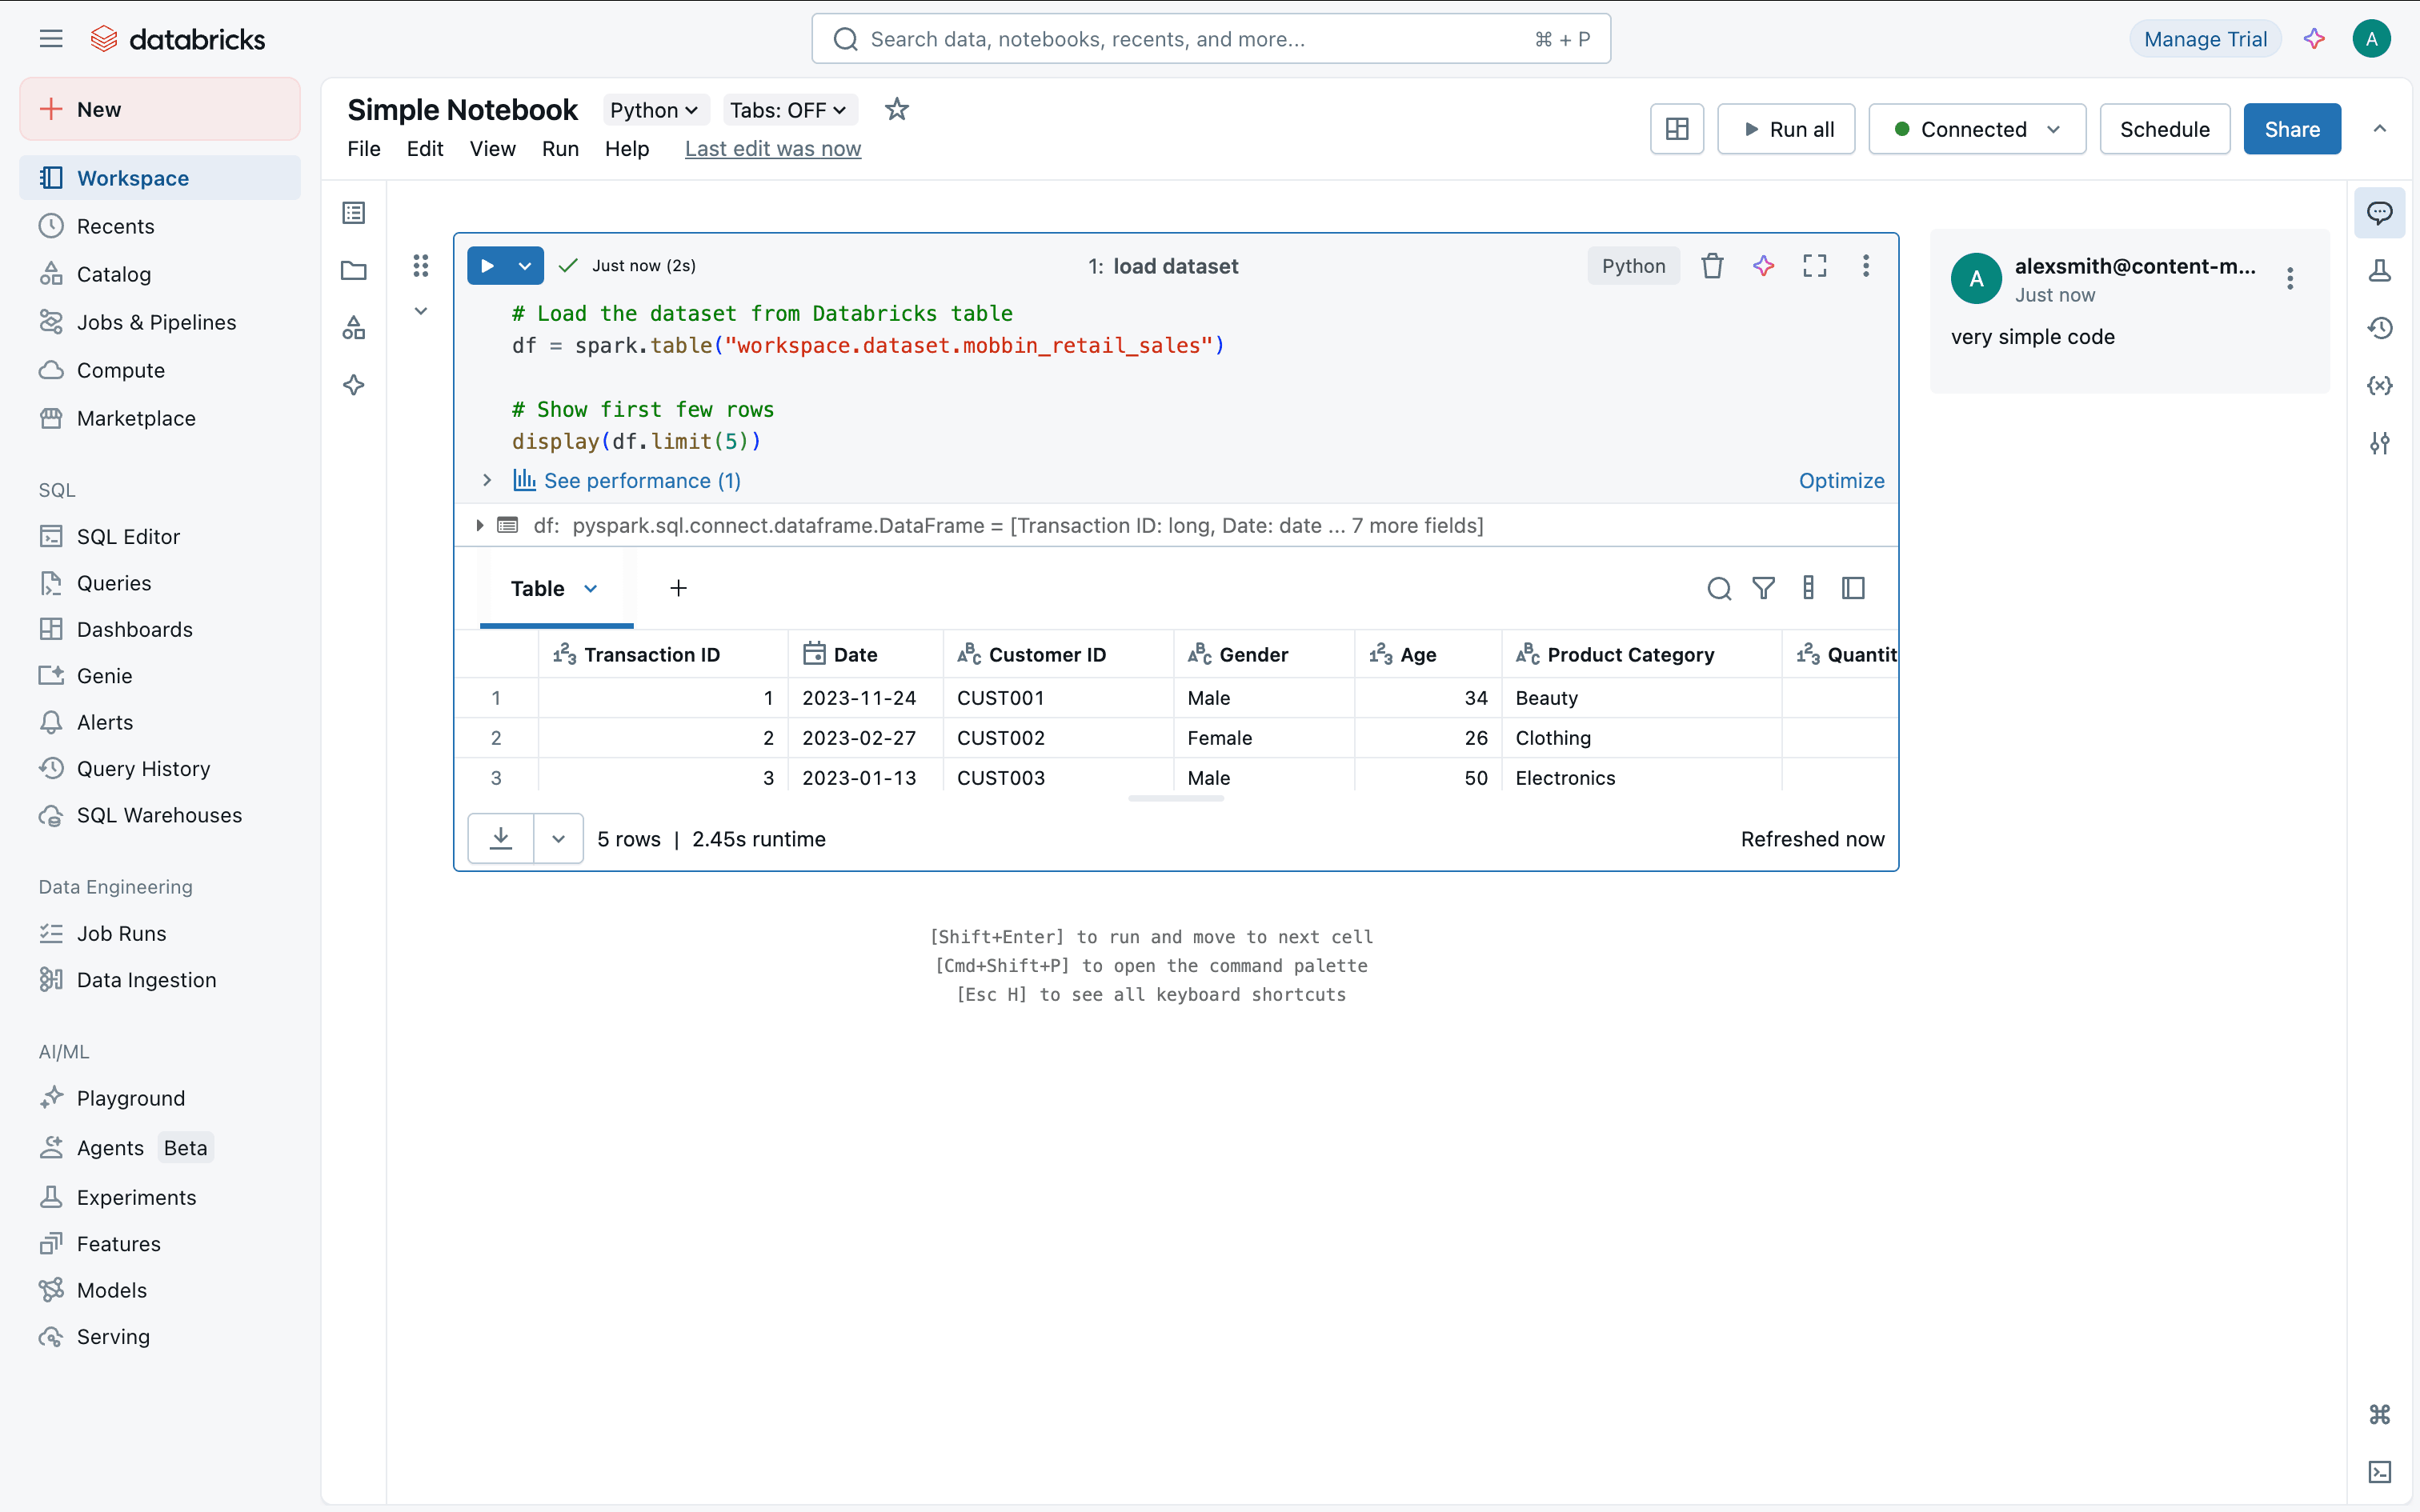The height and width of the screenshot is (1512, 2420).
Task: Enter focus mode with the expand cell icon
Action: click(1814, 266)
